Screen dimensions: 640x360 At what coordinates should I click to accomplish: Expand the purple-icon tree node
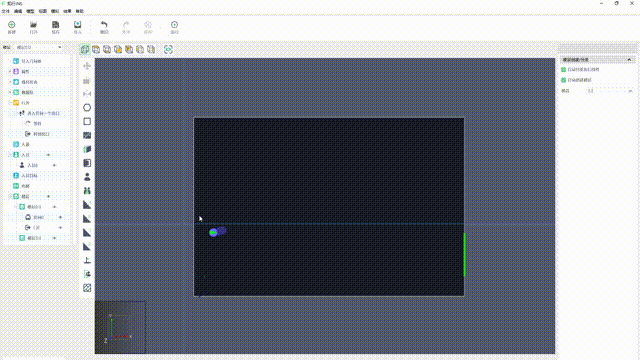click(x=10, y=71)
